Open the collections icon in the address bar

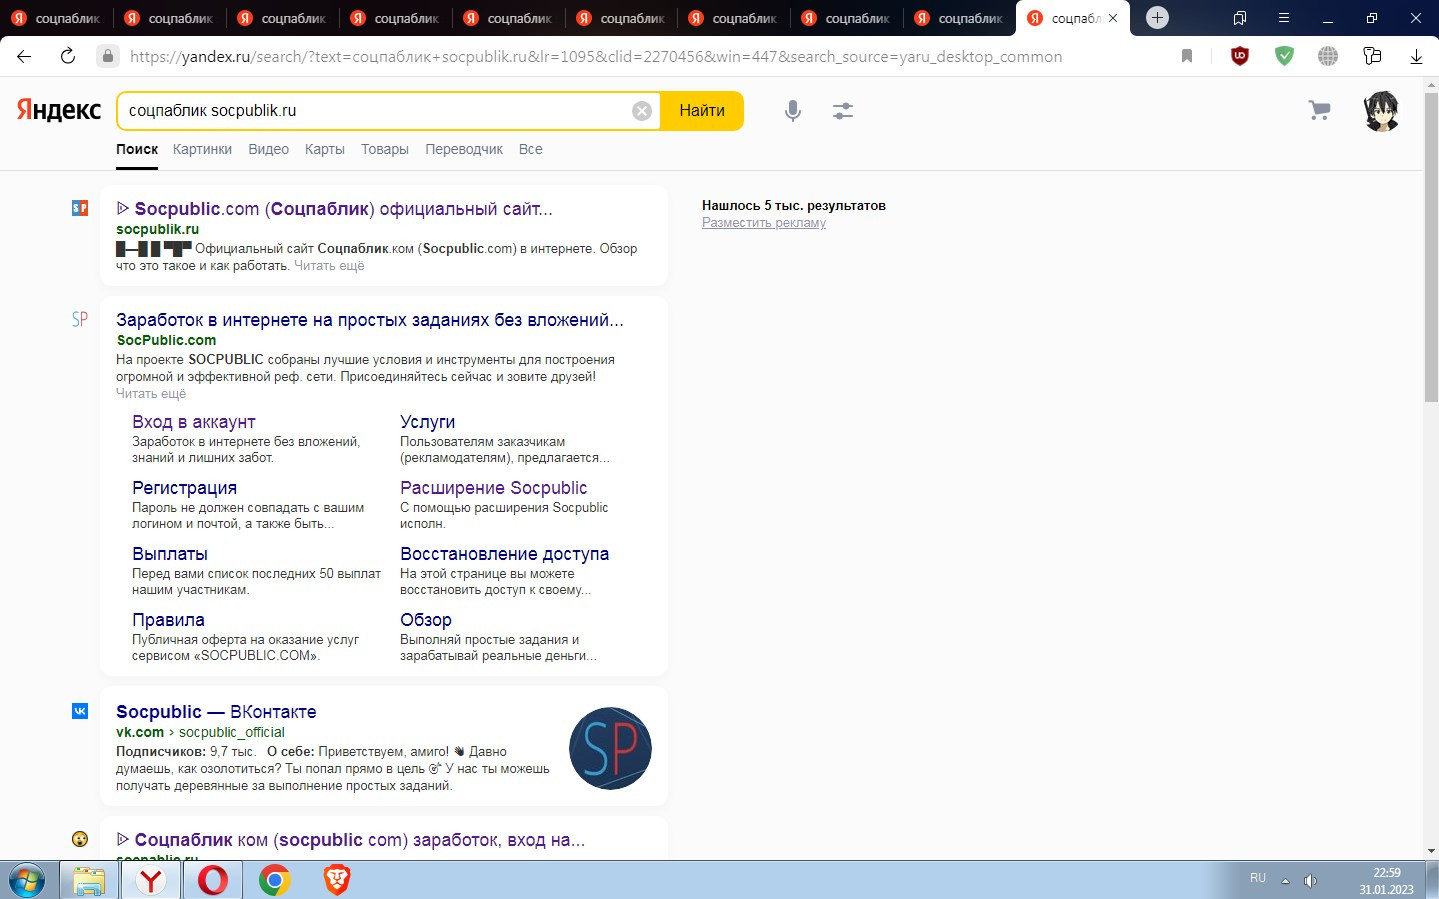(1372, 56)
